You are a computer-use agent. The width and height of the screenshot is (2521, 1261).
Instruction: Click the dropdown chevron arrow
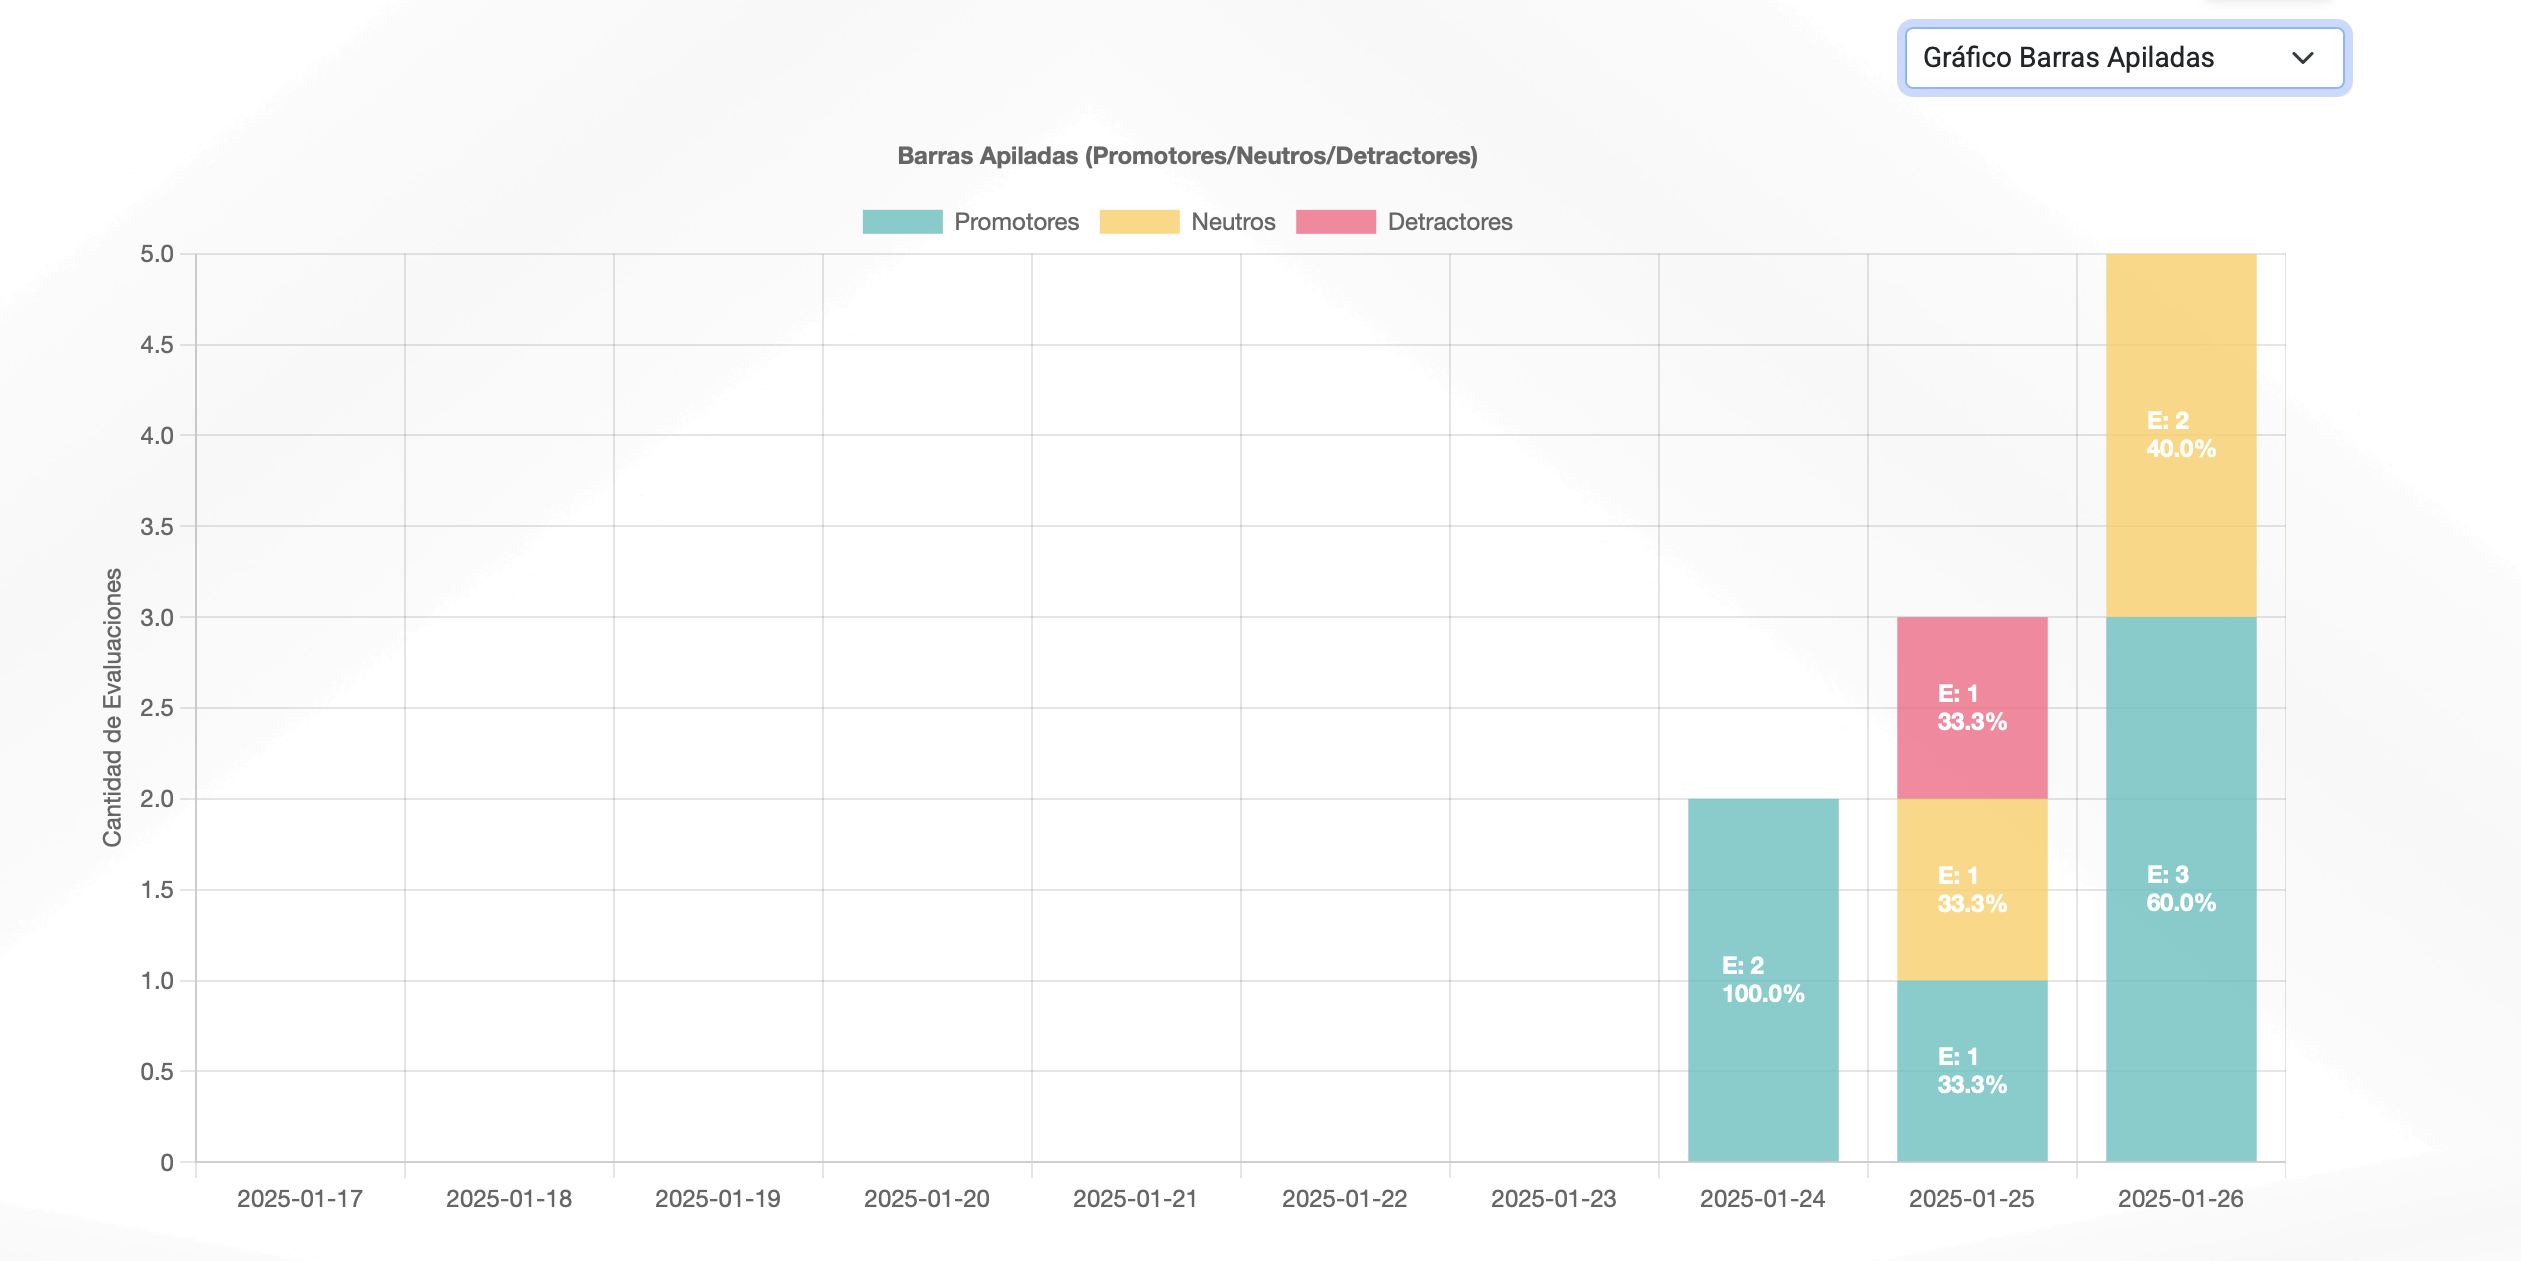click(x=2303, y=58)
